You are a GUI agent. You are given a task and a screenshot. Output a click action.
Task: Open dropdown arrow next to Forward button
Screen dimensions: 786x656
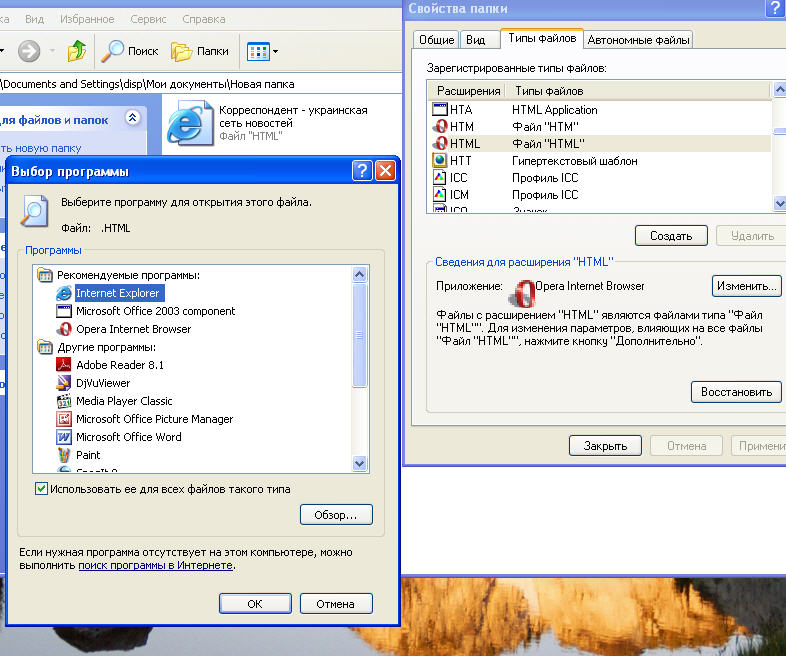[52, 51]
